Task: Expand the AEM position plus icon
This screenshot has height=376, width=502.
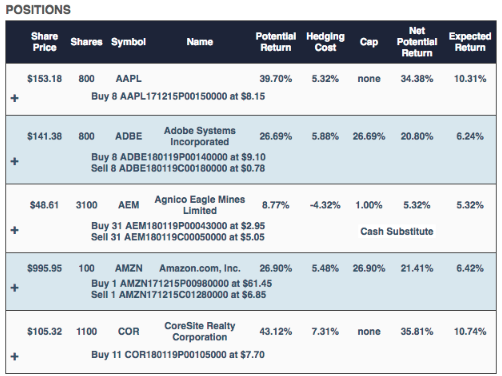Action: click(x=15, y=230)
